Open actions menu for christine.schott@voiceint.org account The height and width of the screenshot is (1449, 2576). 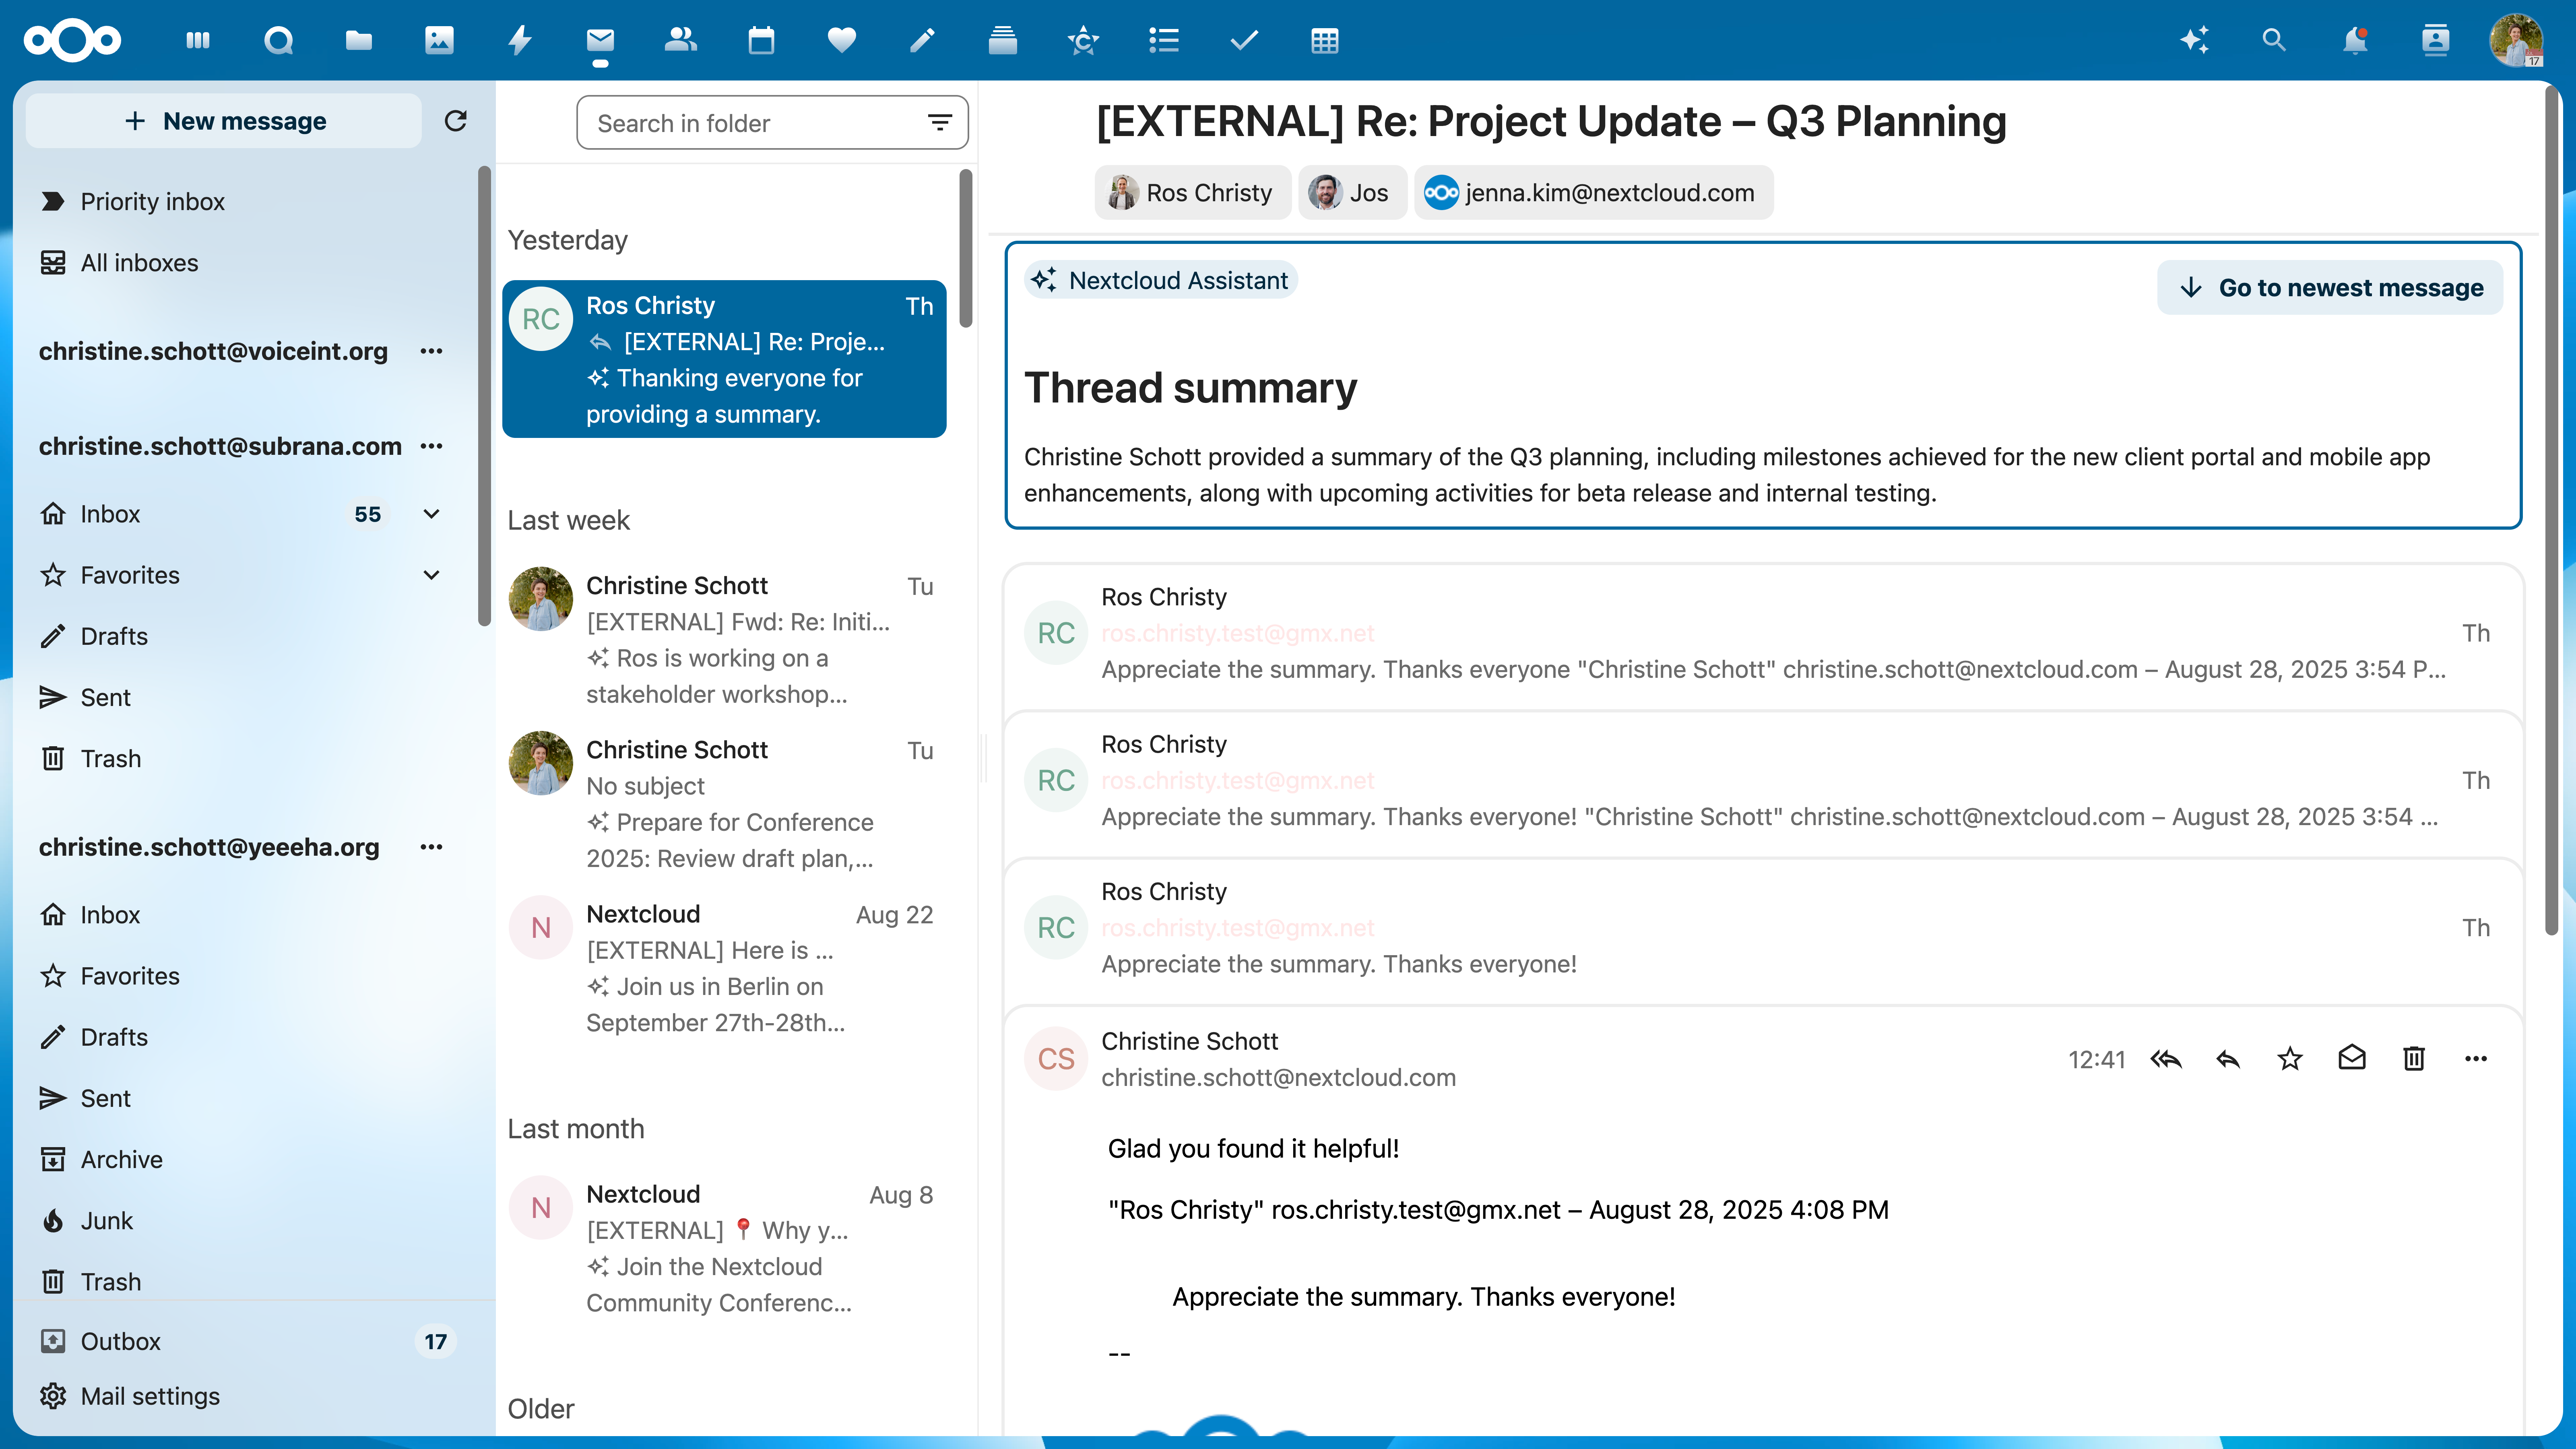pyautogui.click(x=431, y=351)
